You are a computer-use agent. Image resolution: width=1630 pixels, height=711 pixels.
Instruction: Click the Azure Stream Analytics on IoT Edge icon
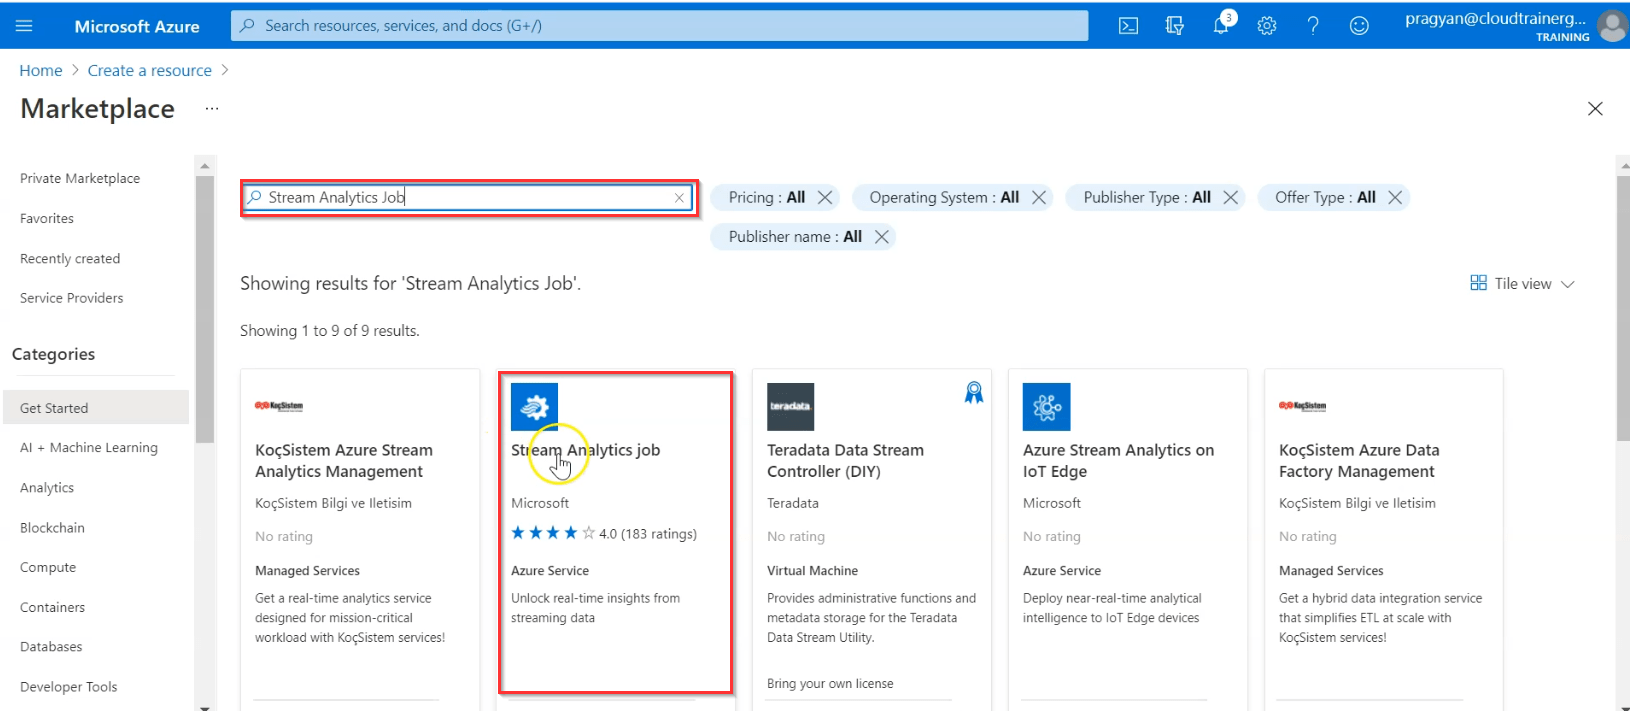tap(1046, 407)
